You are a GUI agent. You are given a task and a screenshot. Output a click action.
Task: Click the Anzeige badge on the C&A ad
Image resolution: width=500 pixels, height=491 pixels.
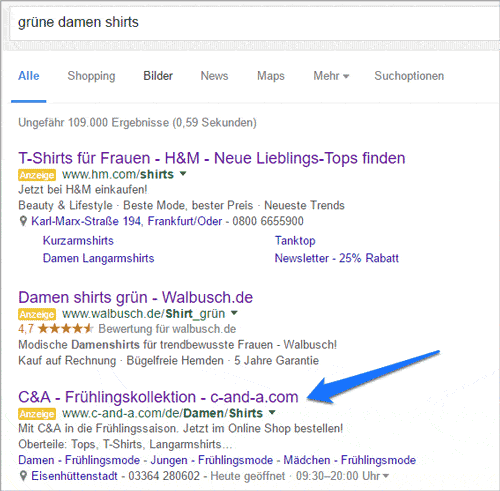click(37, 414)
